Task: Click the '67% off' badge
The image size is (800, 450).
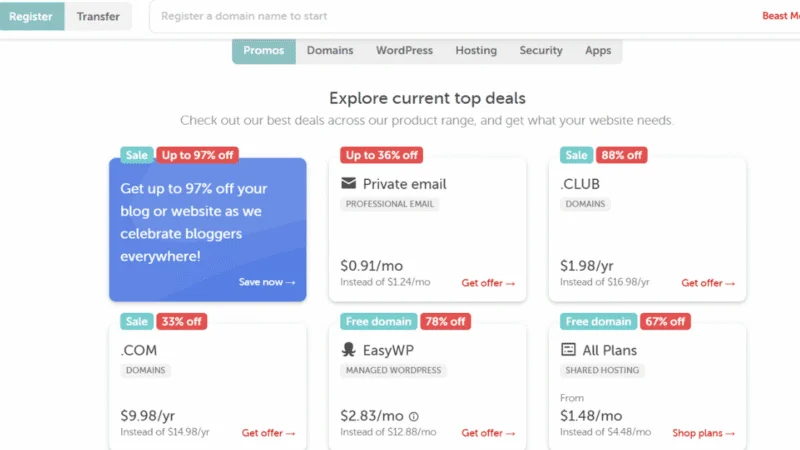Action: click(665, 321)
